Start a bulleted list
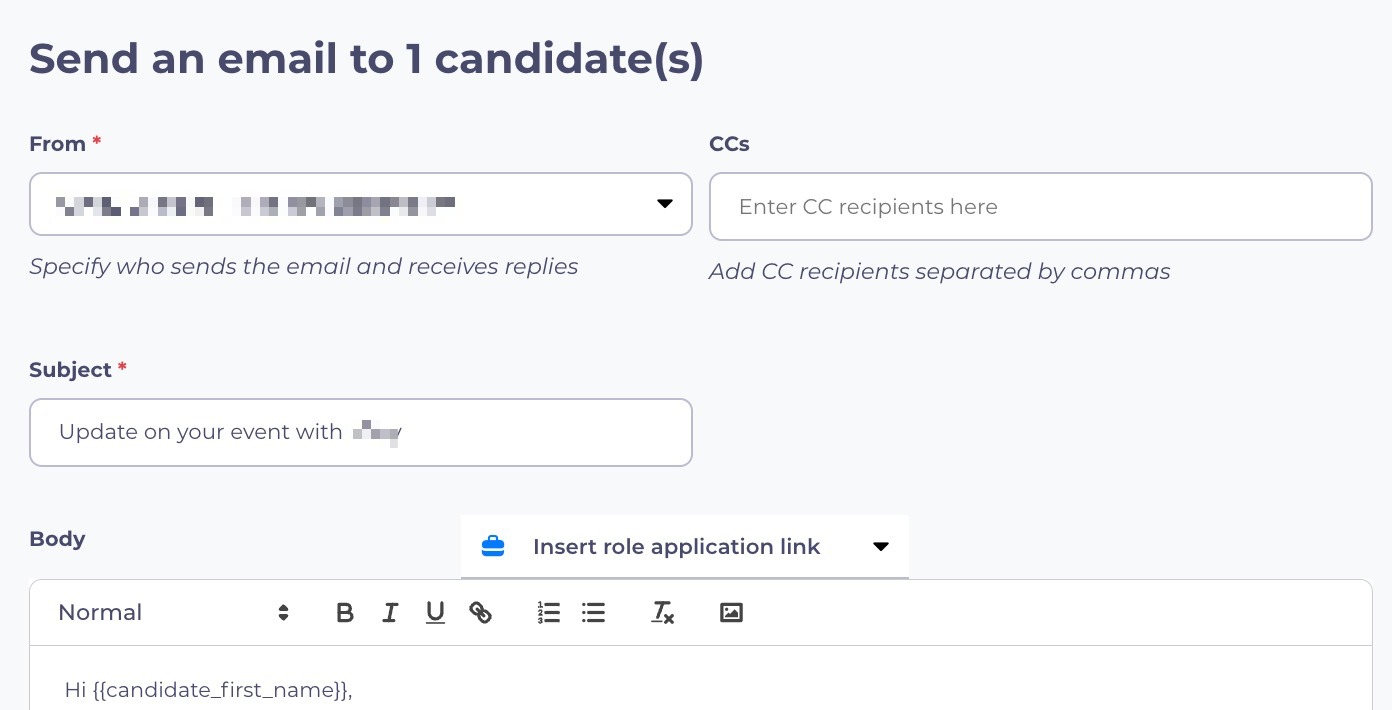The width and height of the screenshot is (1392, 710). [x=594, y=613]
